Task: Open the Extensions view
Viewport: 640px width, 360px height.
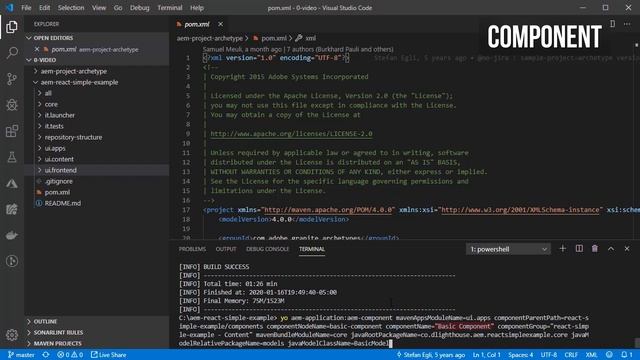Action: pyautogui.click(x=12, y=131)
